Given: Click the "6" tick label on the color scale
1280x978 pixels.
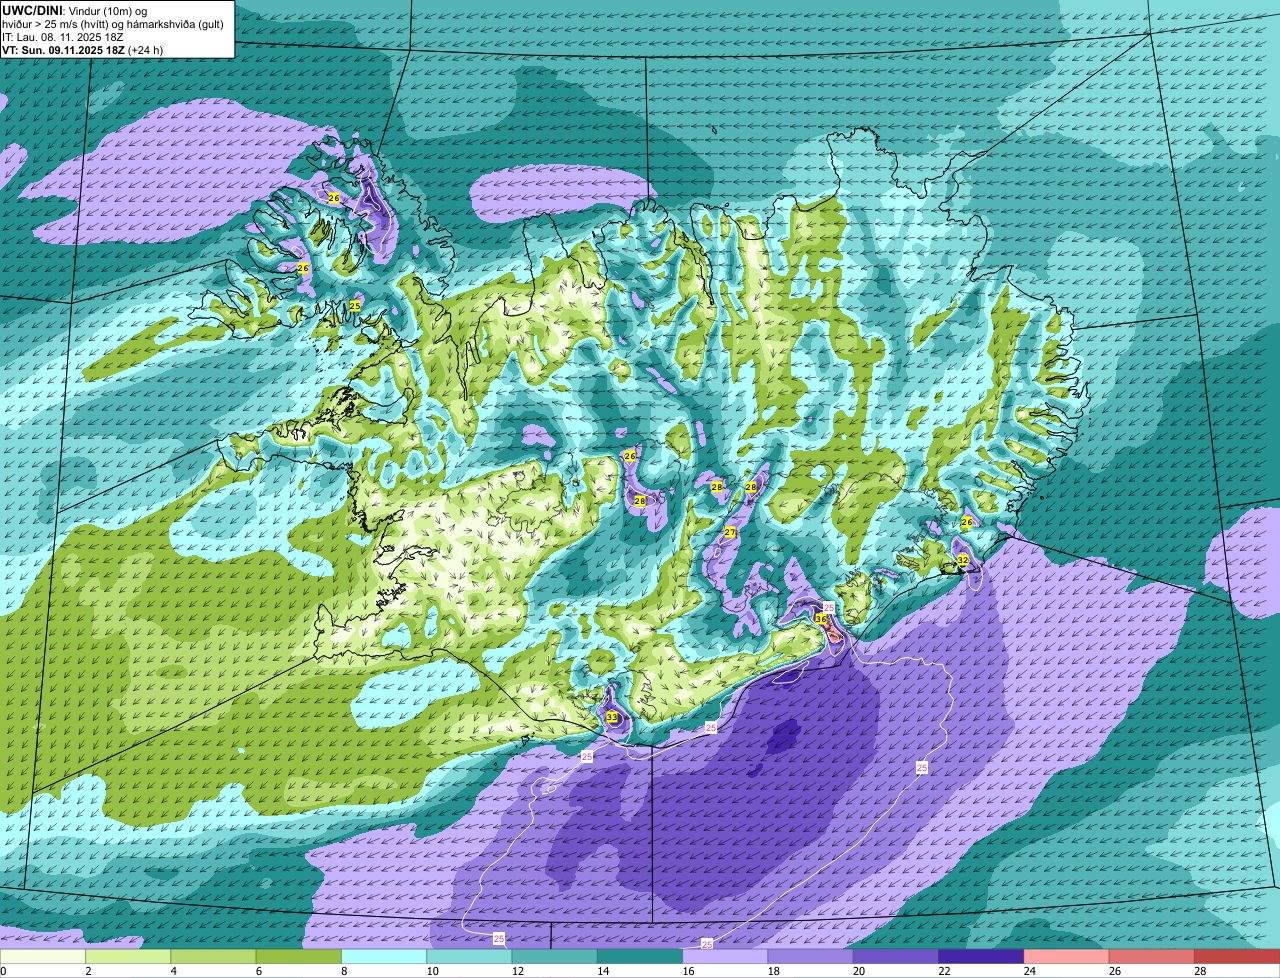Looking at the screenshot, I should pyautogui.click(x=258, y=971).
